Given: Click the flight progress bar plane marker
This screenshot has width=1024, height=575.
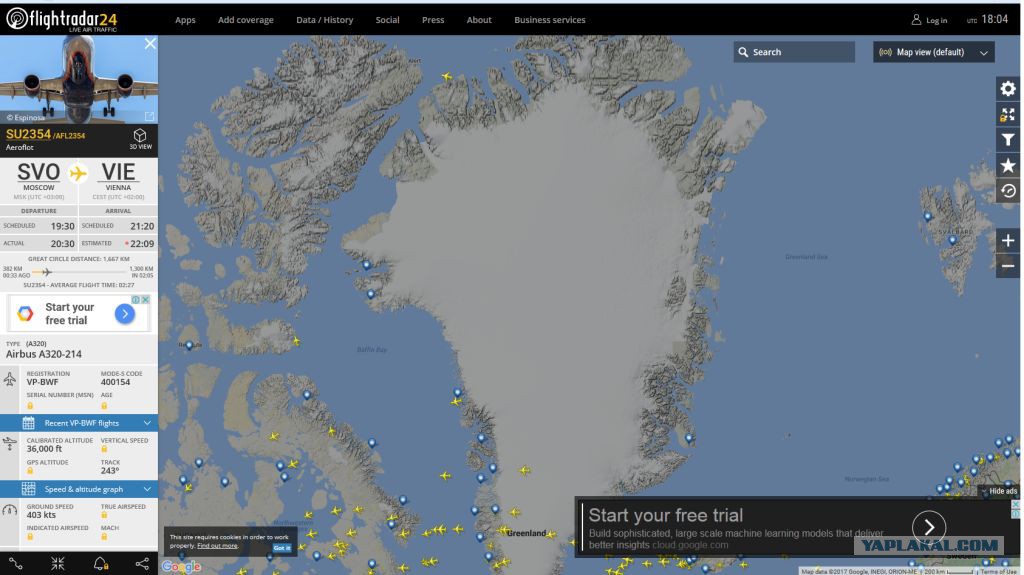Looking at the screenshot, I should (46, 272).
